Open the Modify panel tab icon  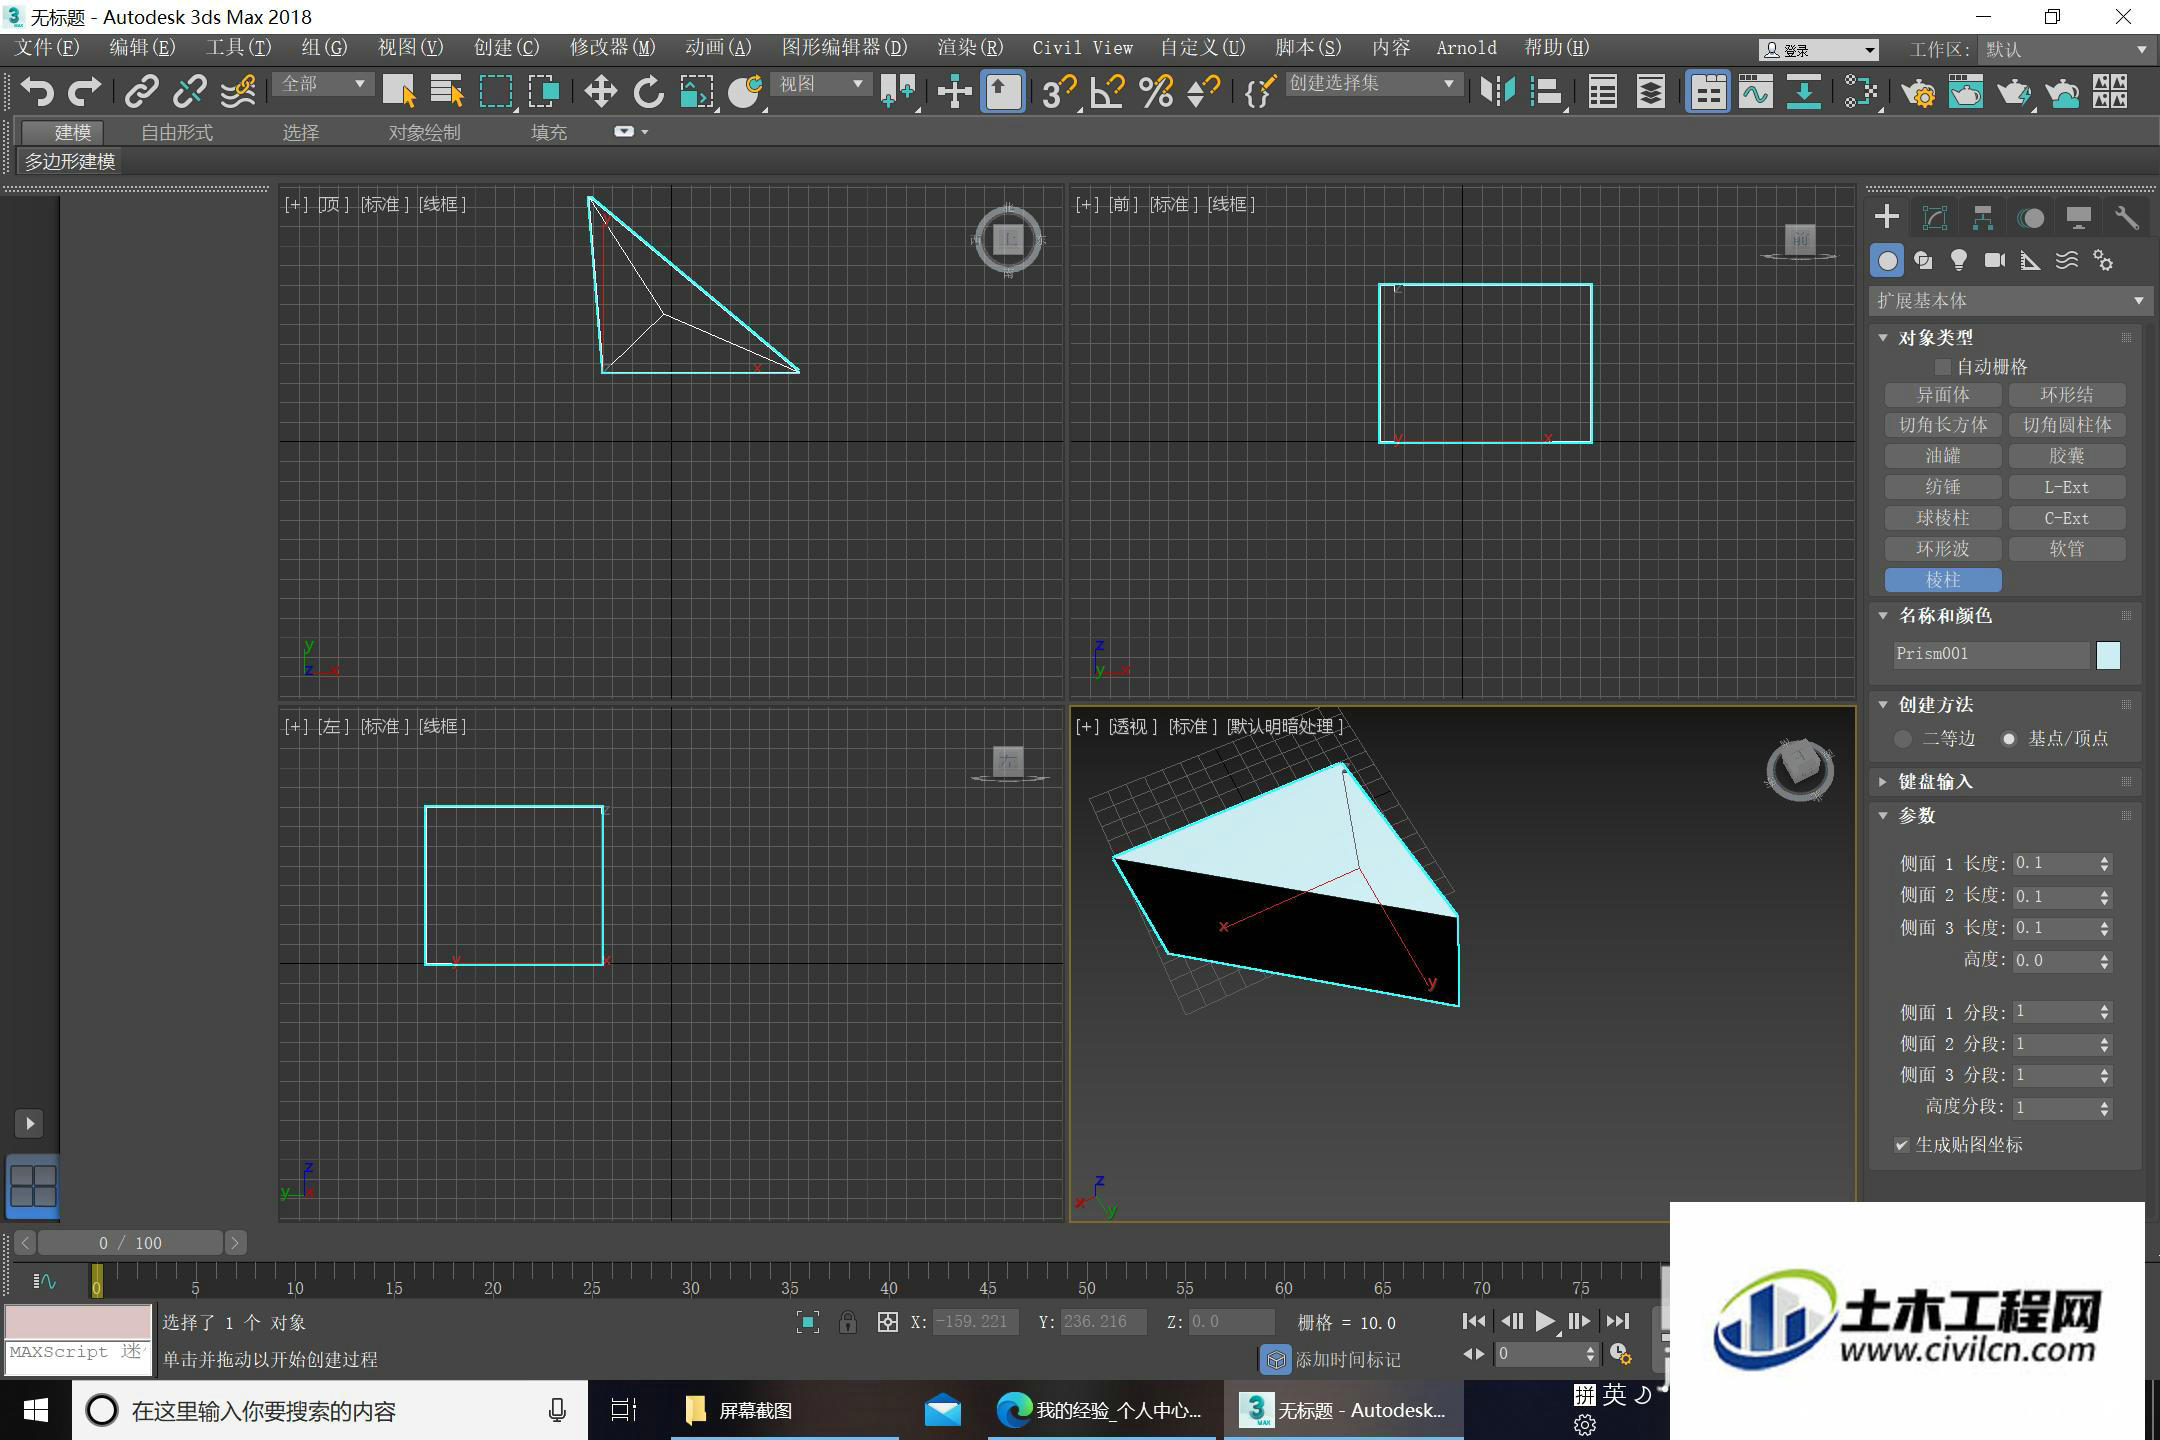(1935, 217)
